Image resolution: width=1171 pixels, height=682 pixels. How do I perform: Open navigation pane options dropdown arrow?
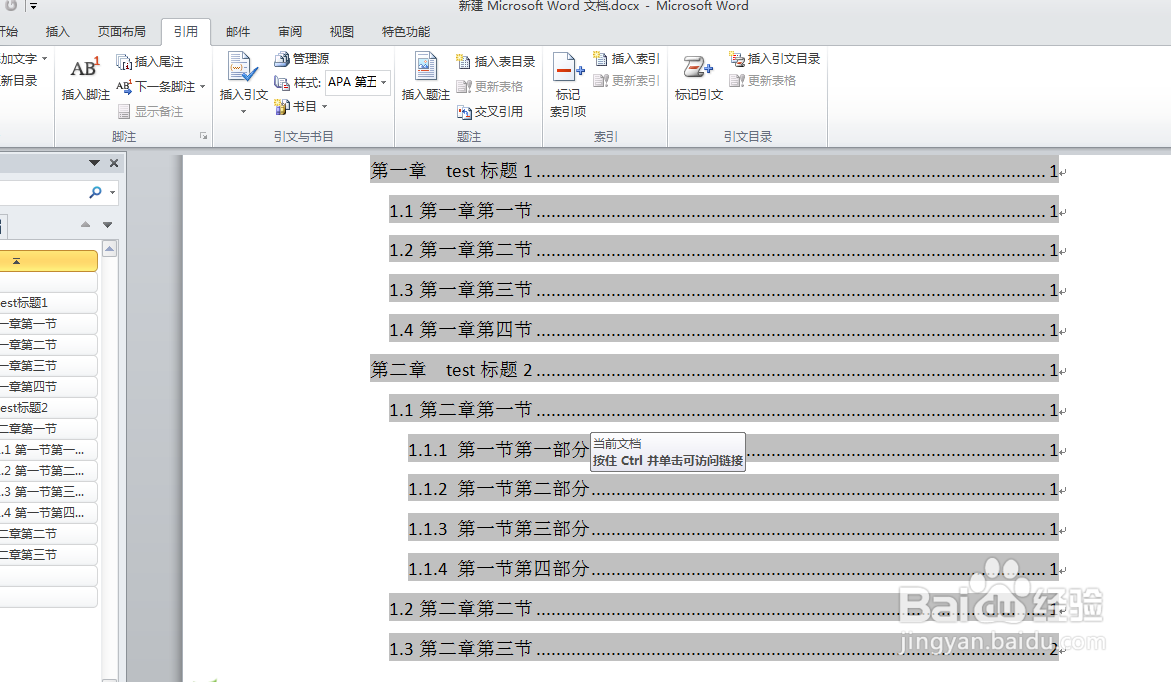tap(94, 163)
